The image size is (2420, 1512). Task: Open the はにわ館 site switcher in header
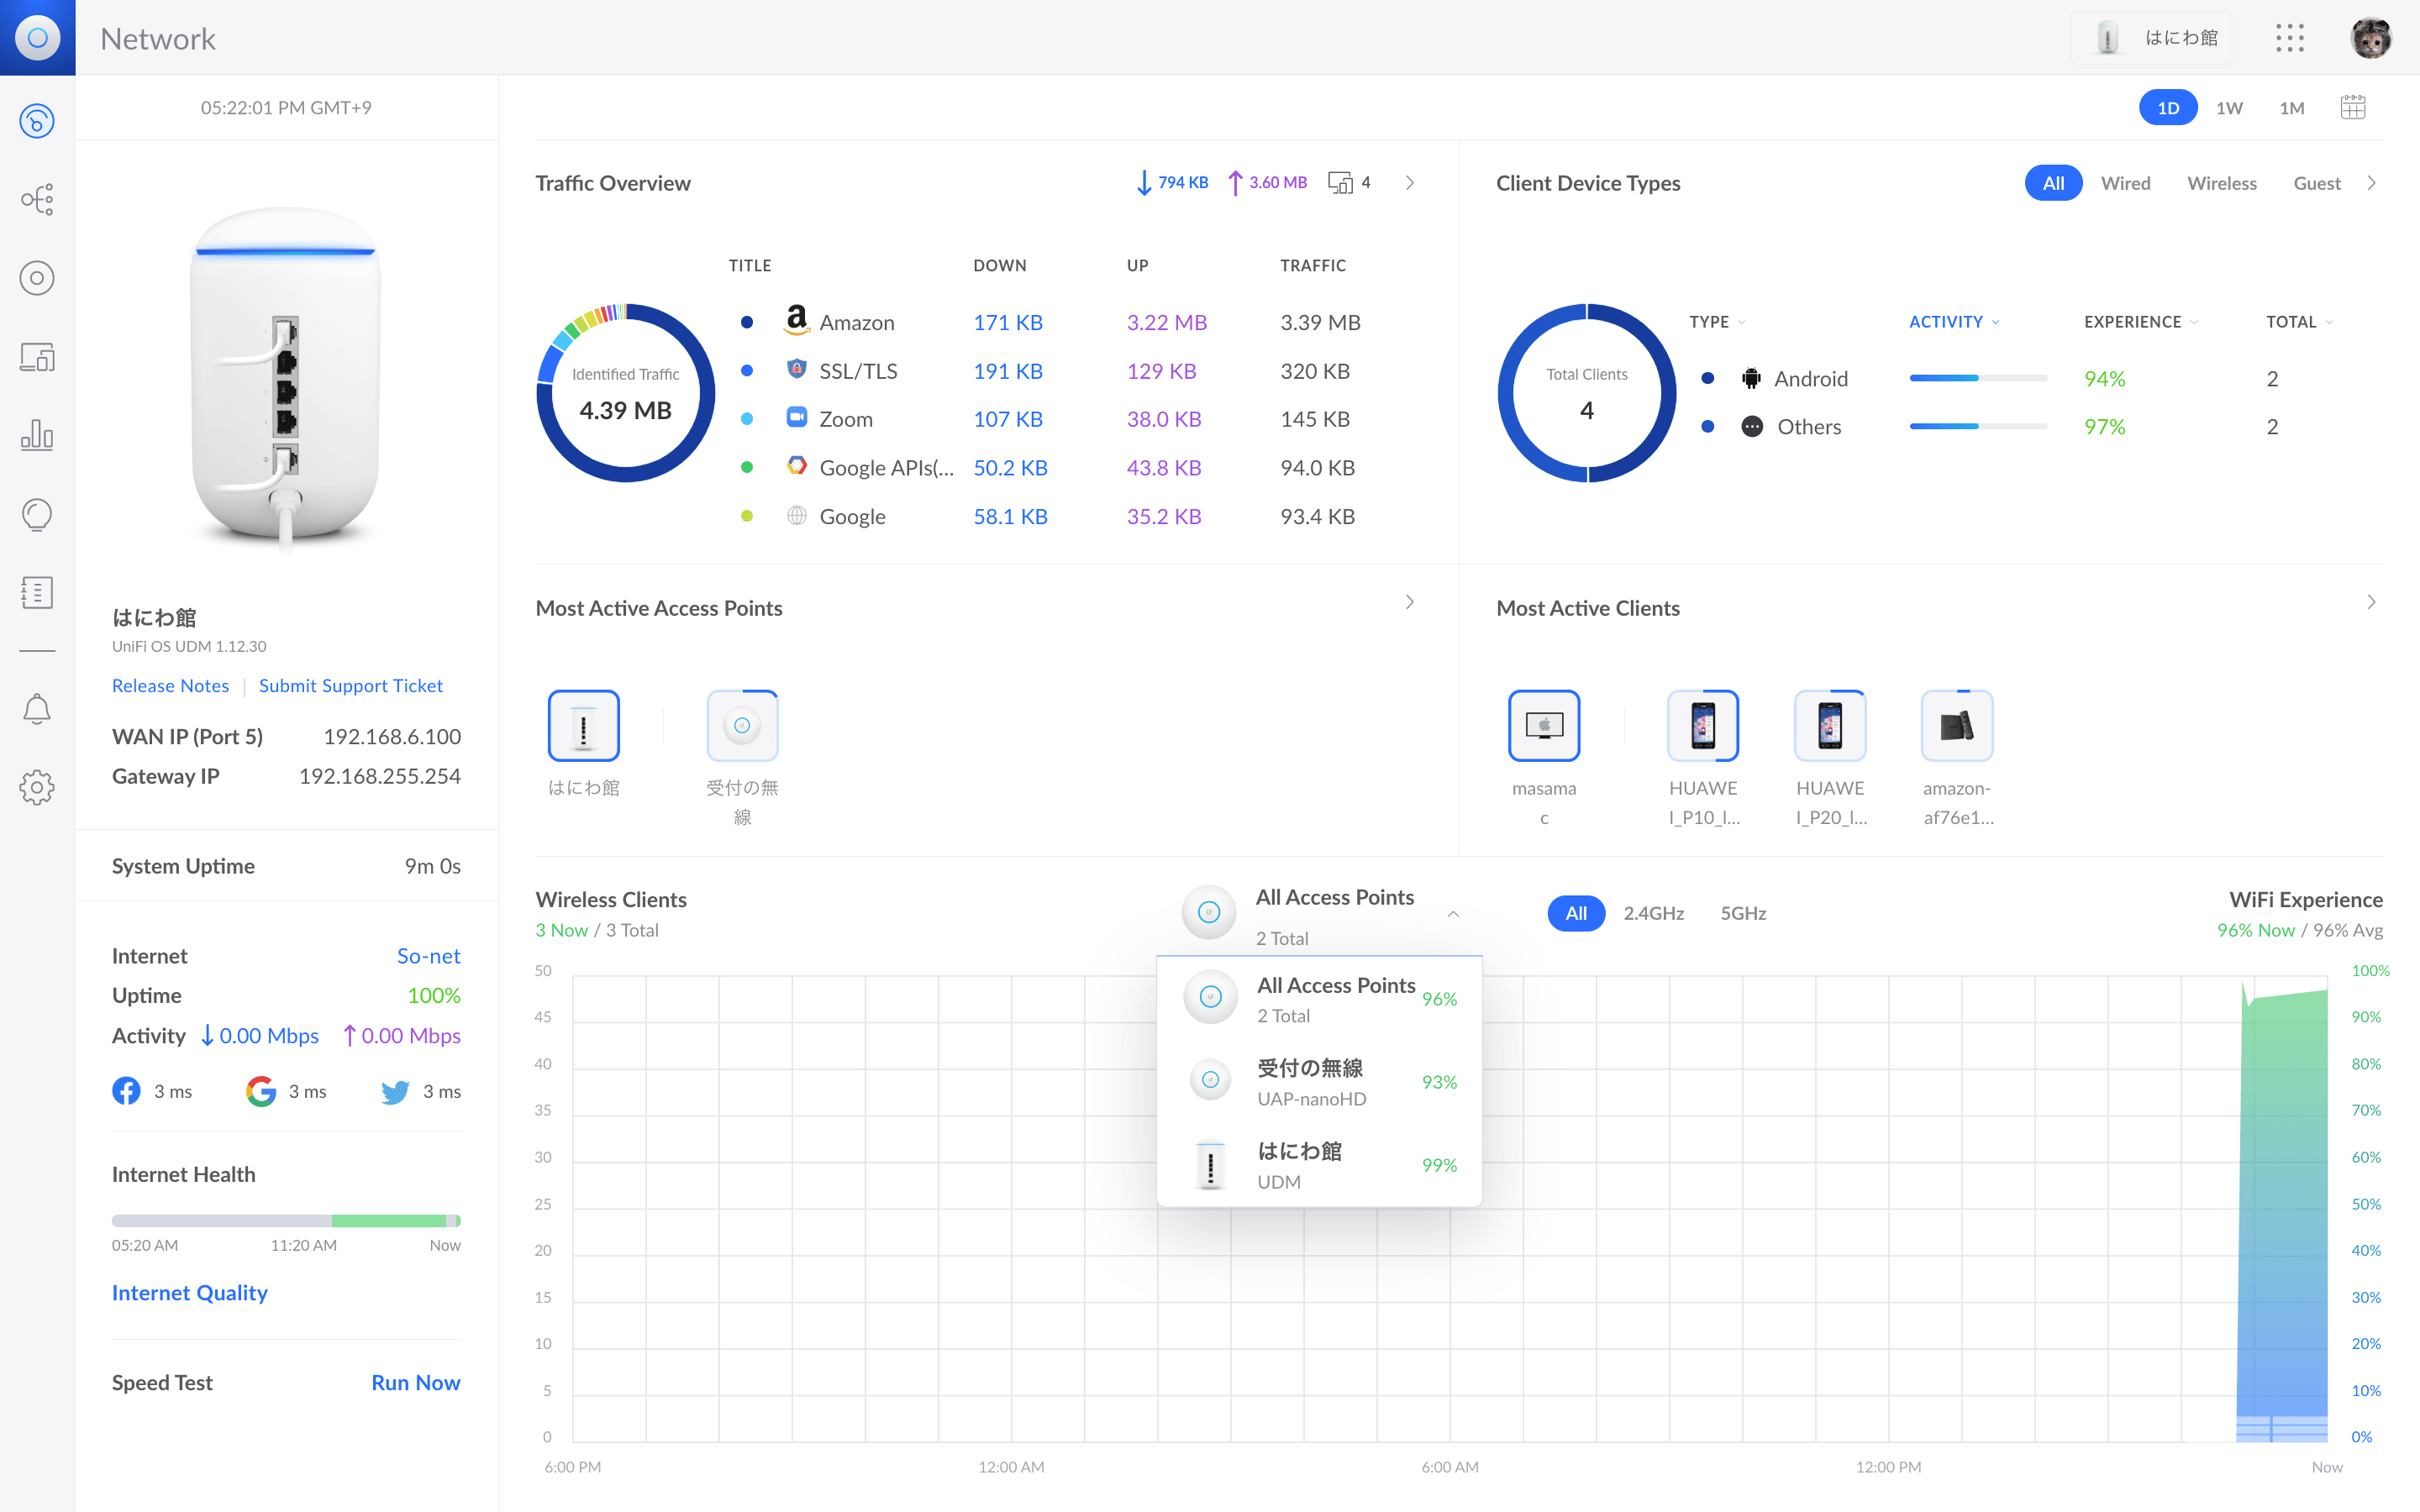click(2150, 38)
